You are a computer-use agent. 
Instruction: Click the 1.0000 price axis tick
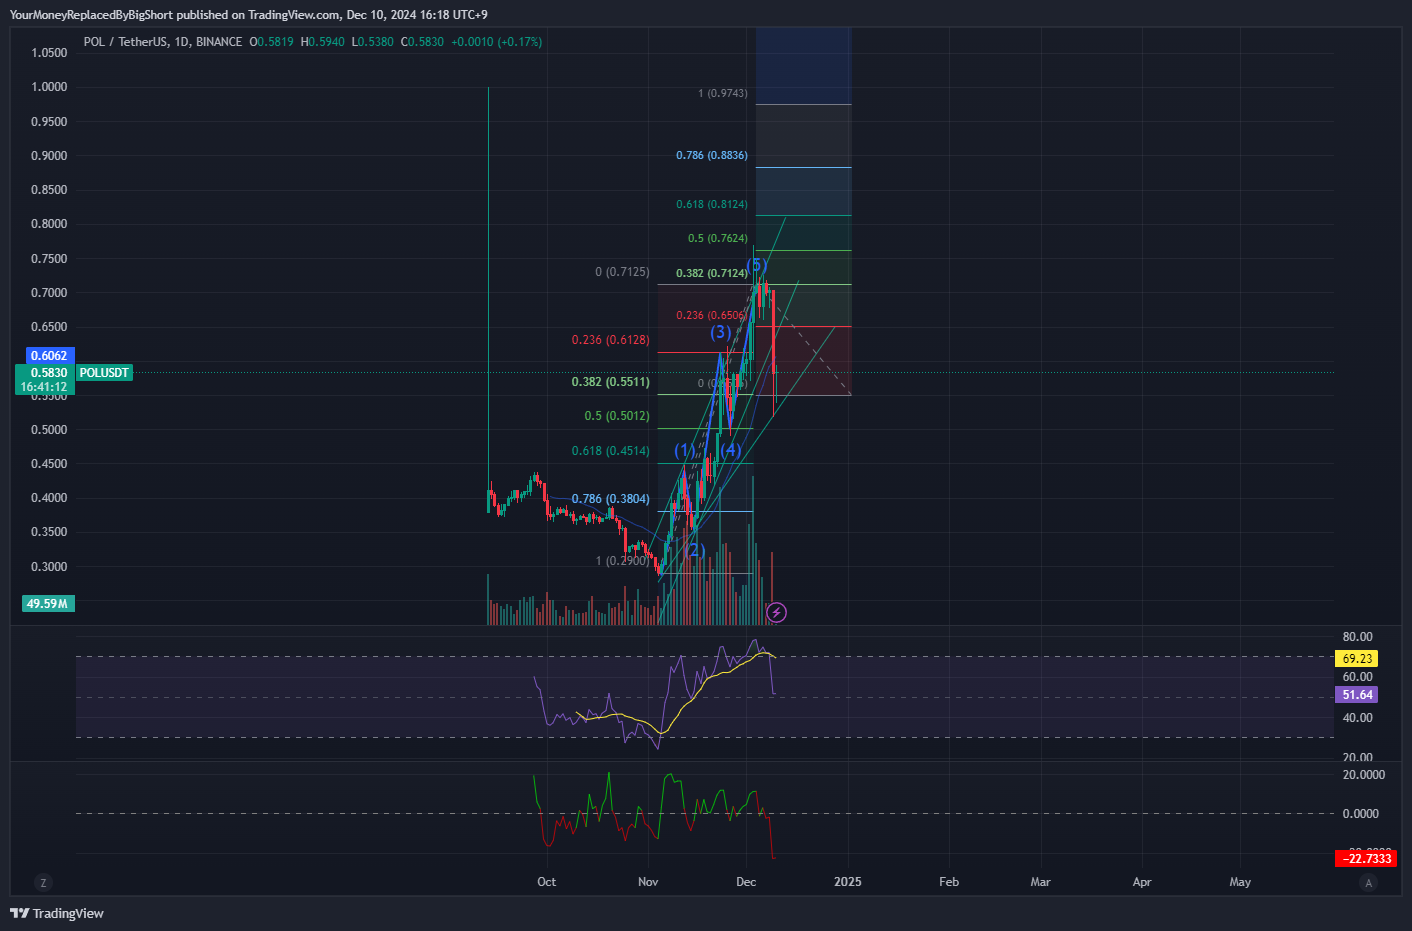[x=49, y=87]
